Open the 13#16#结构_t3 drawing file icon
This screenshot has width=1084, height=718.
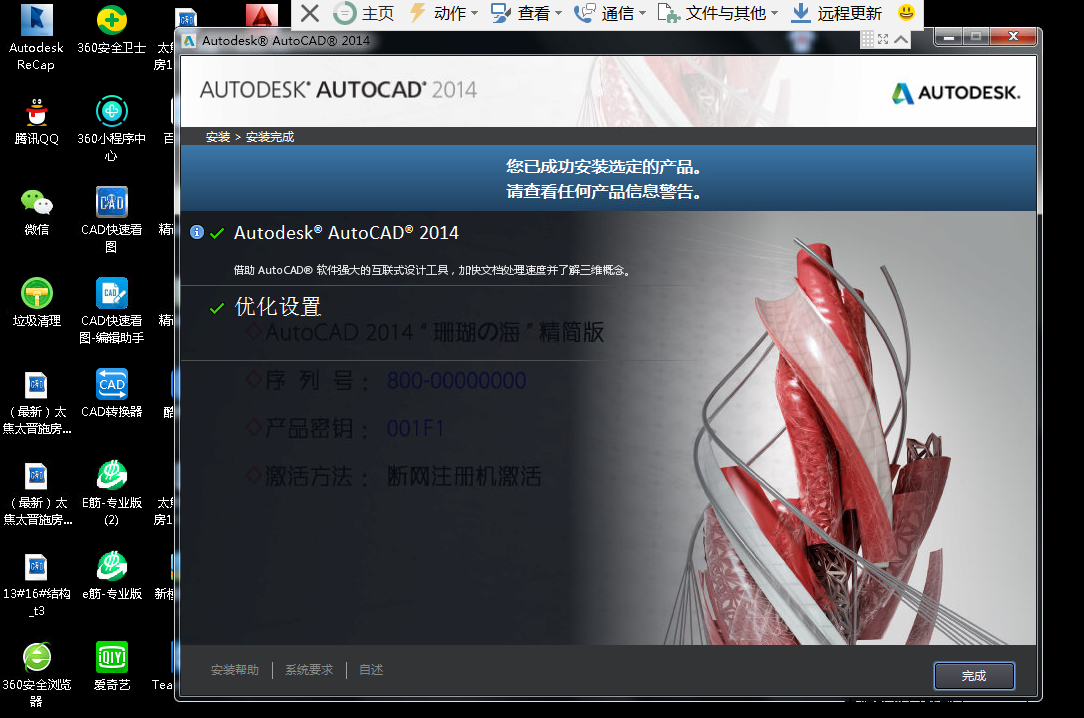37,585
